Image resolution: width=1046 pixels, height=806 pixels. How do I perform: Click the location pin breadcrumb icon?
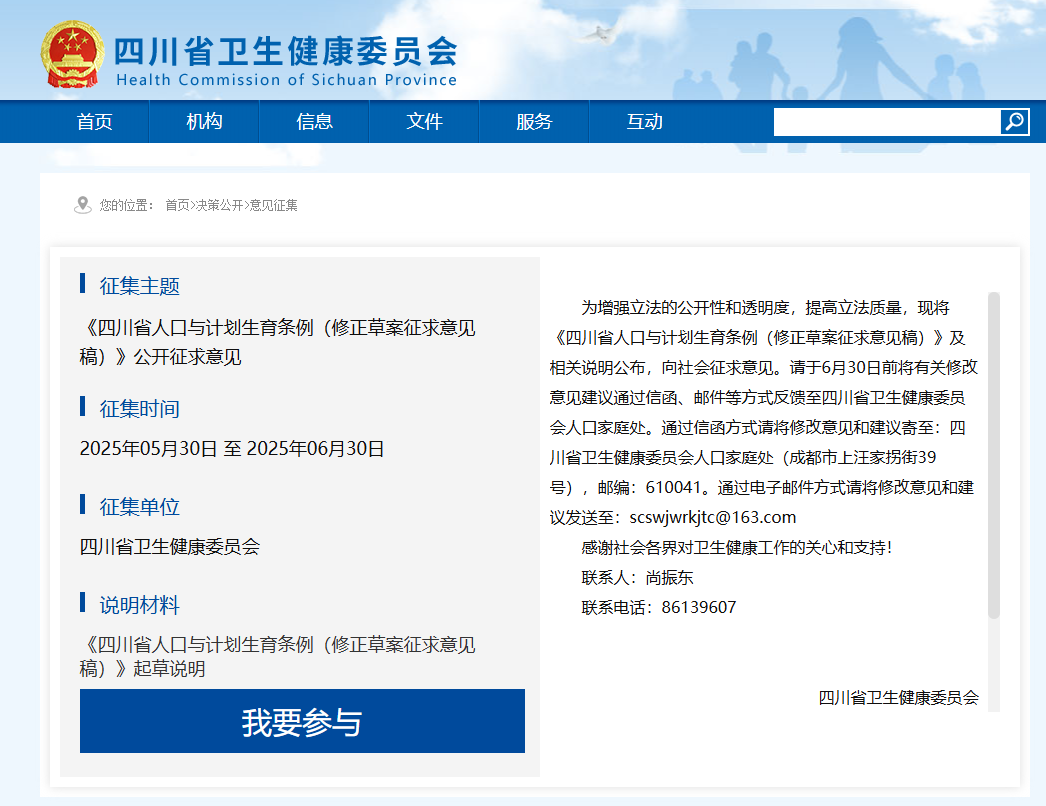tap(83, 205)
